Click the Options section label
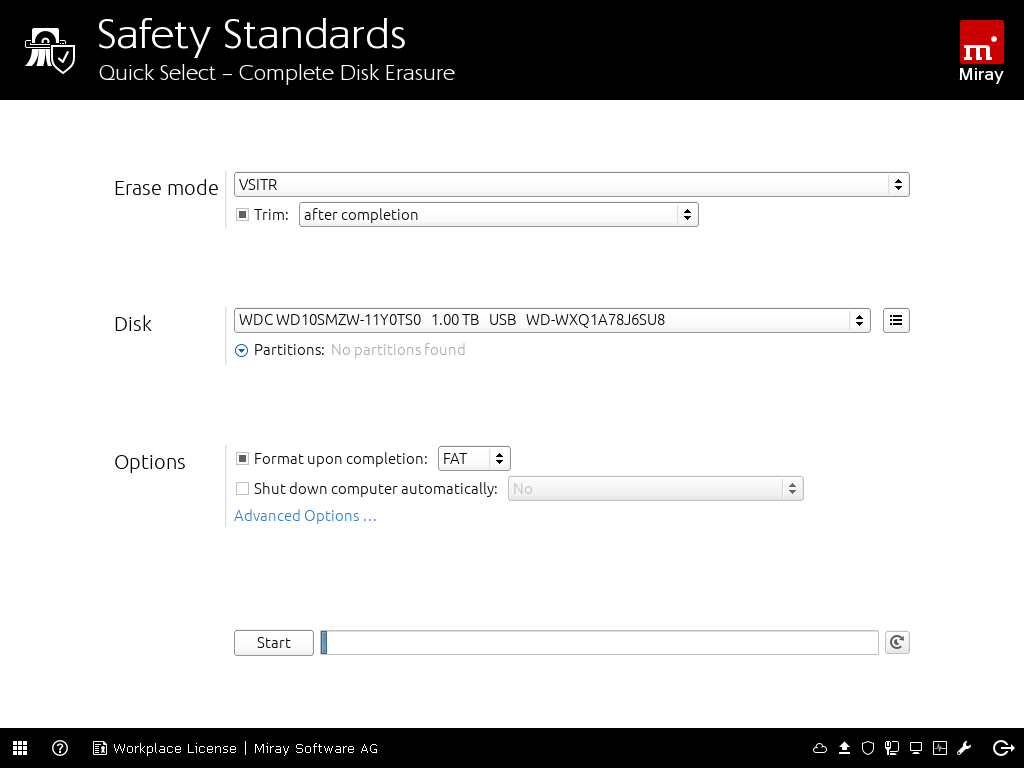 point(150,462)
